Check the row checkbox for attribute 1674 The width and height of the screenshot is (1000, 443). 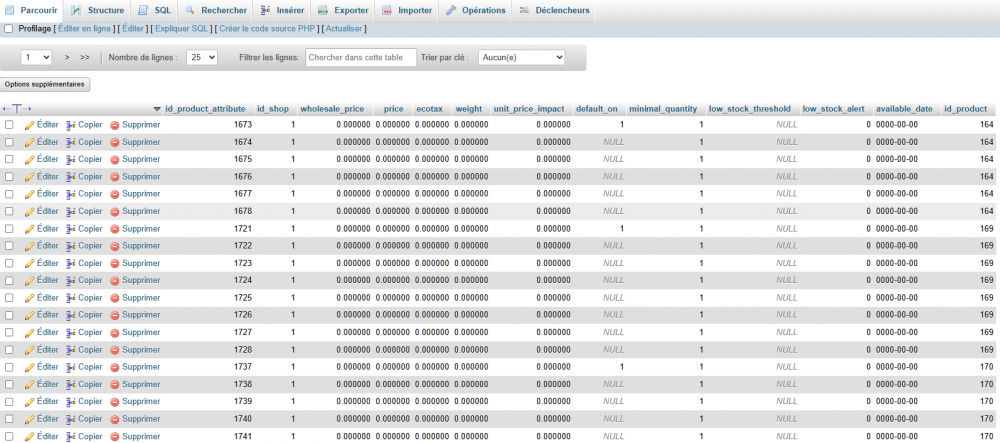click(9, 142)
